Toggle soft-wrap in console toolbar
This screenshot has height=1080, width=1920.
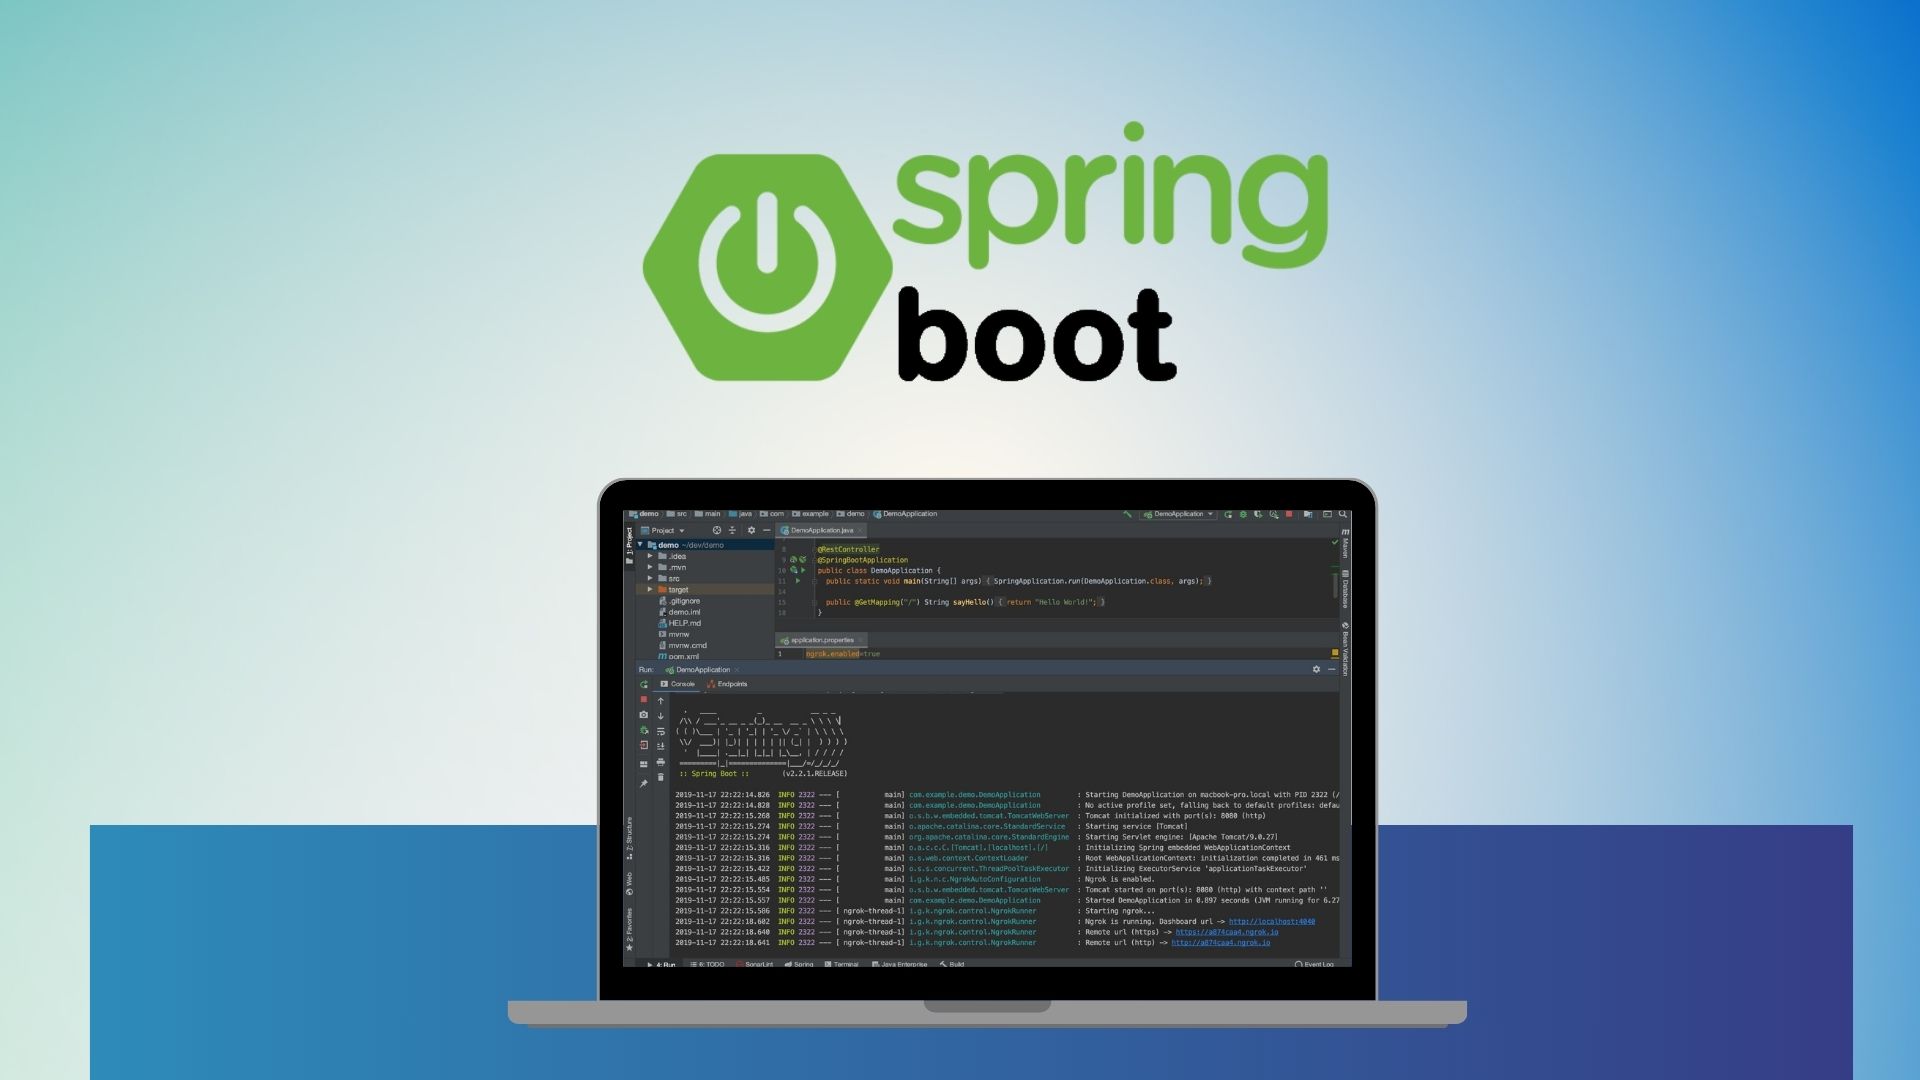[661, 731]
